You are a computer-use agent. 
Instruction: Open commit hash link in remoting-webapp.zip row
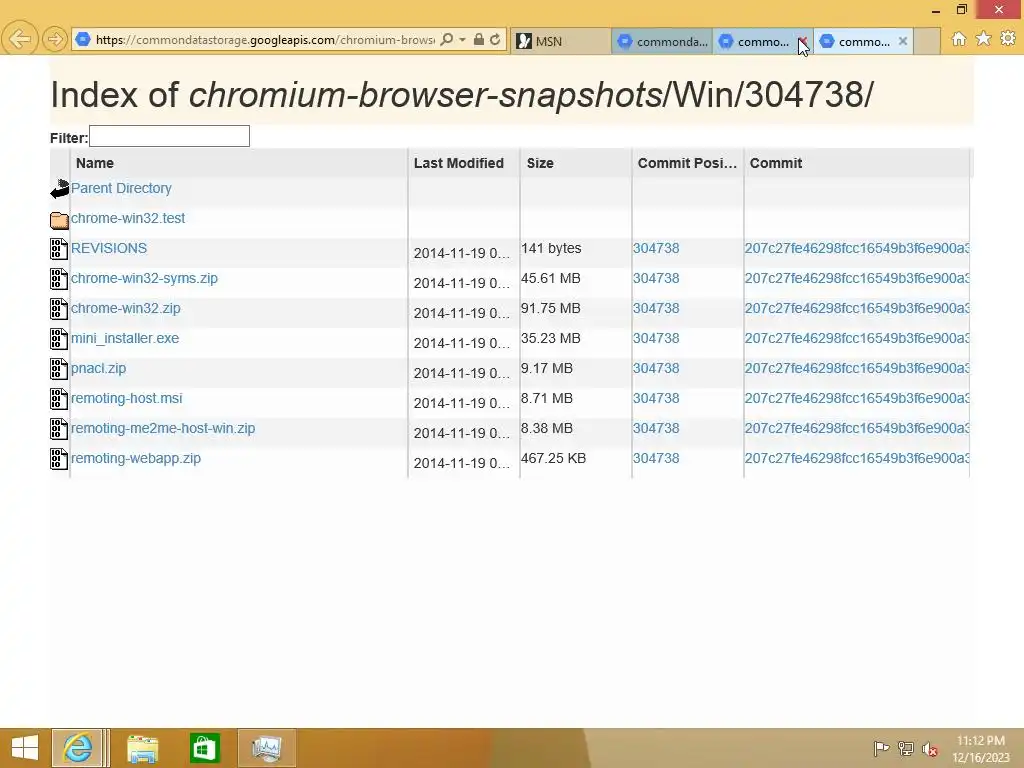point(857,458)
